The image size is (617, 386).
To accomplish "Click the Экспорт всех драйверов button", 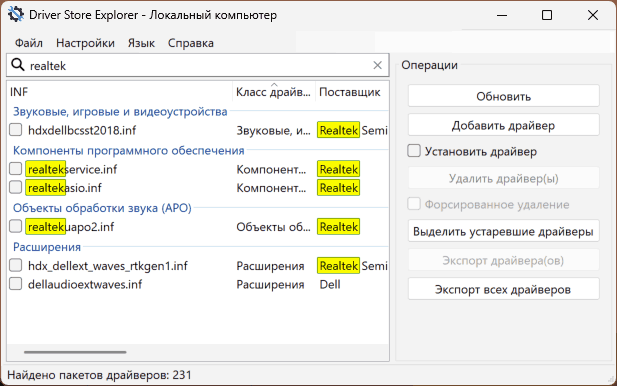I will tap(504, 289).
